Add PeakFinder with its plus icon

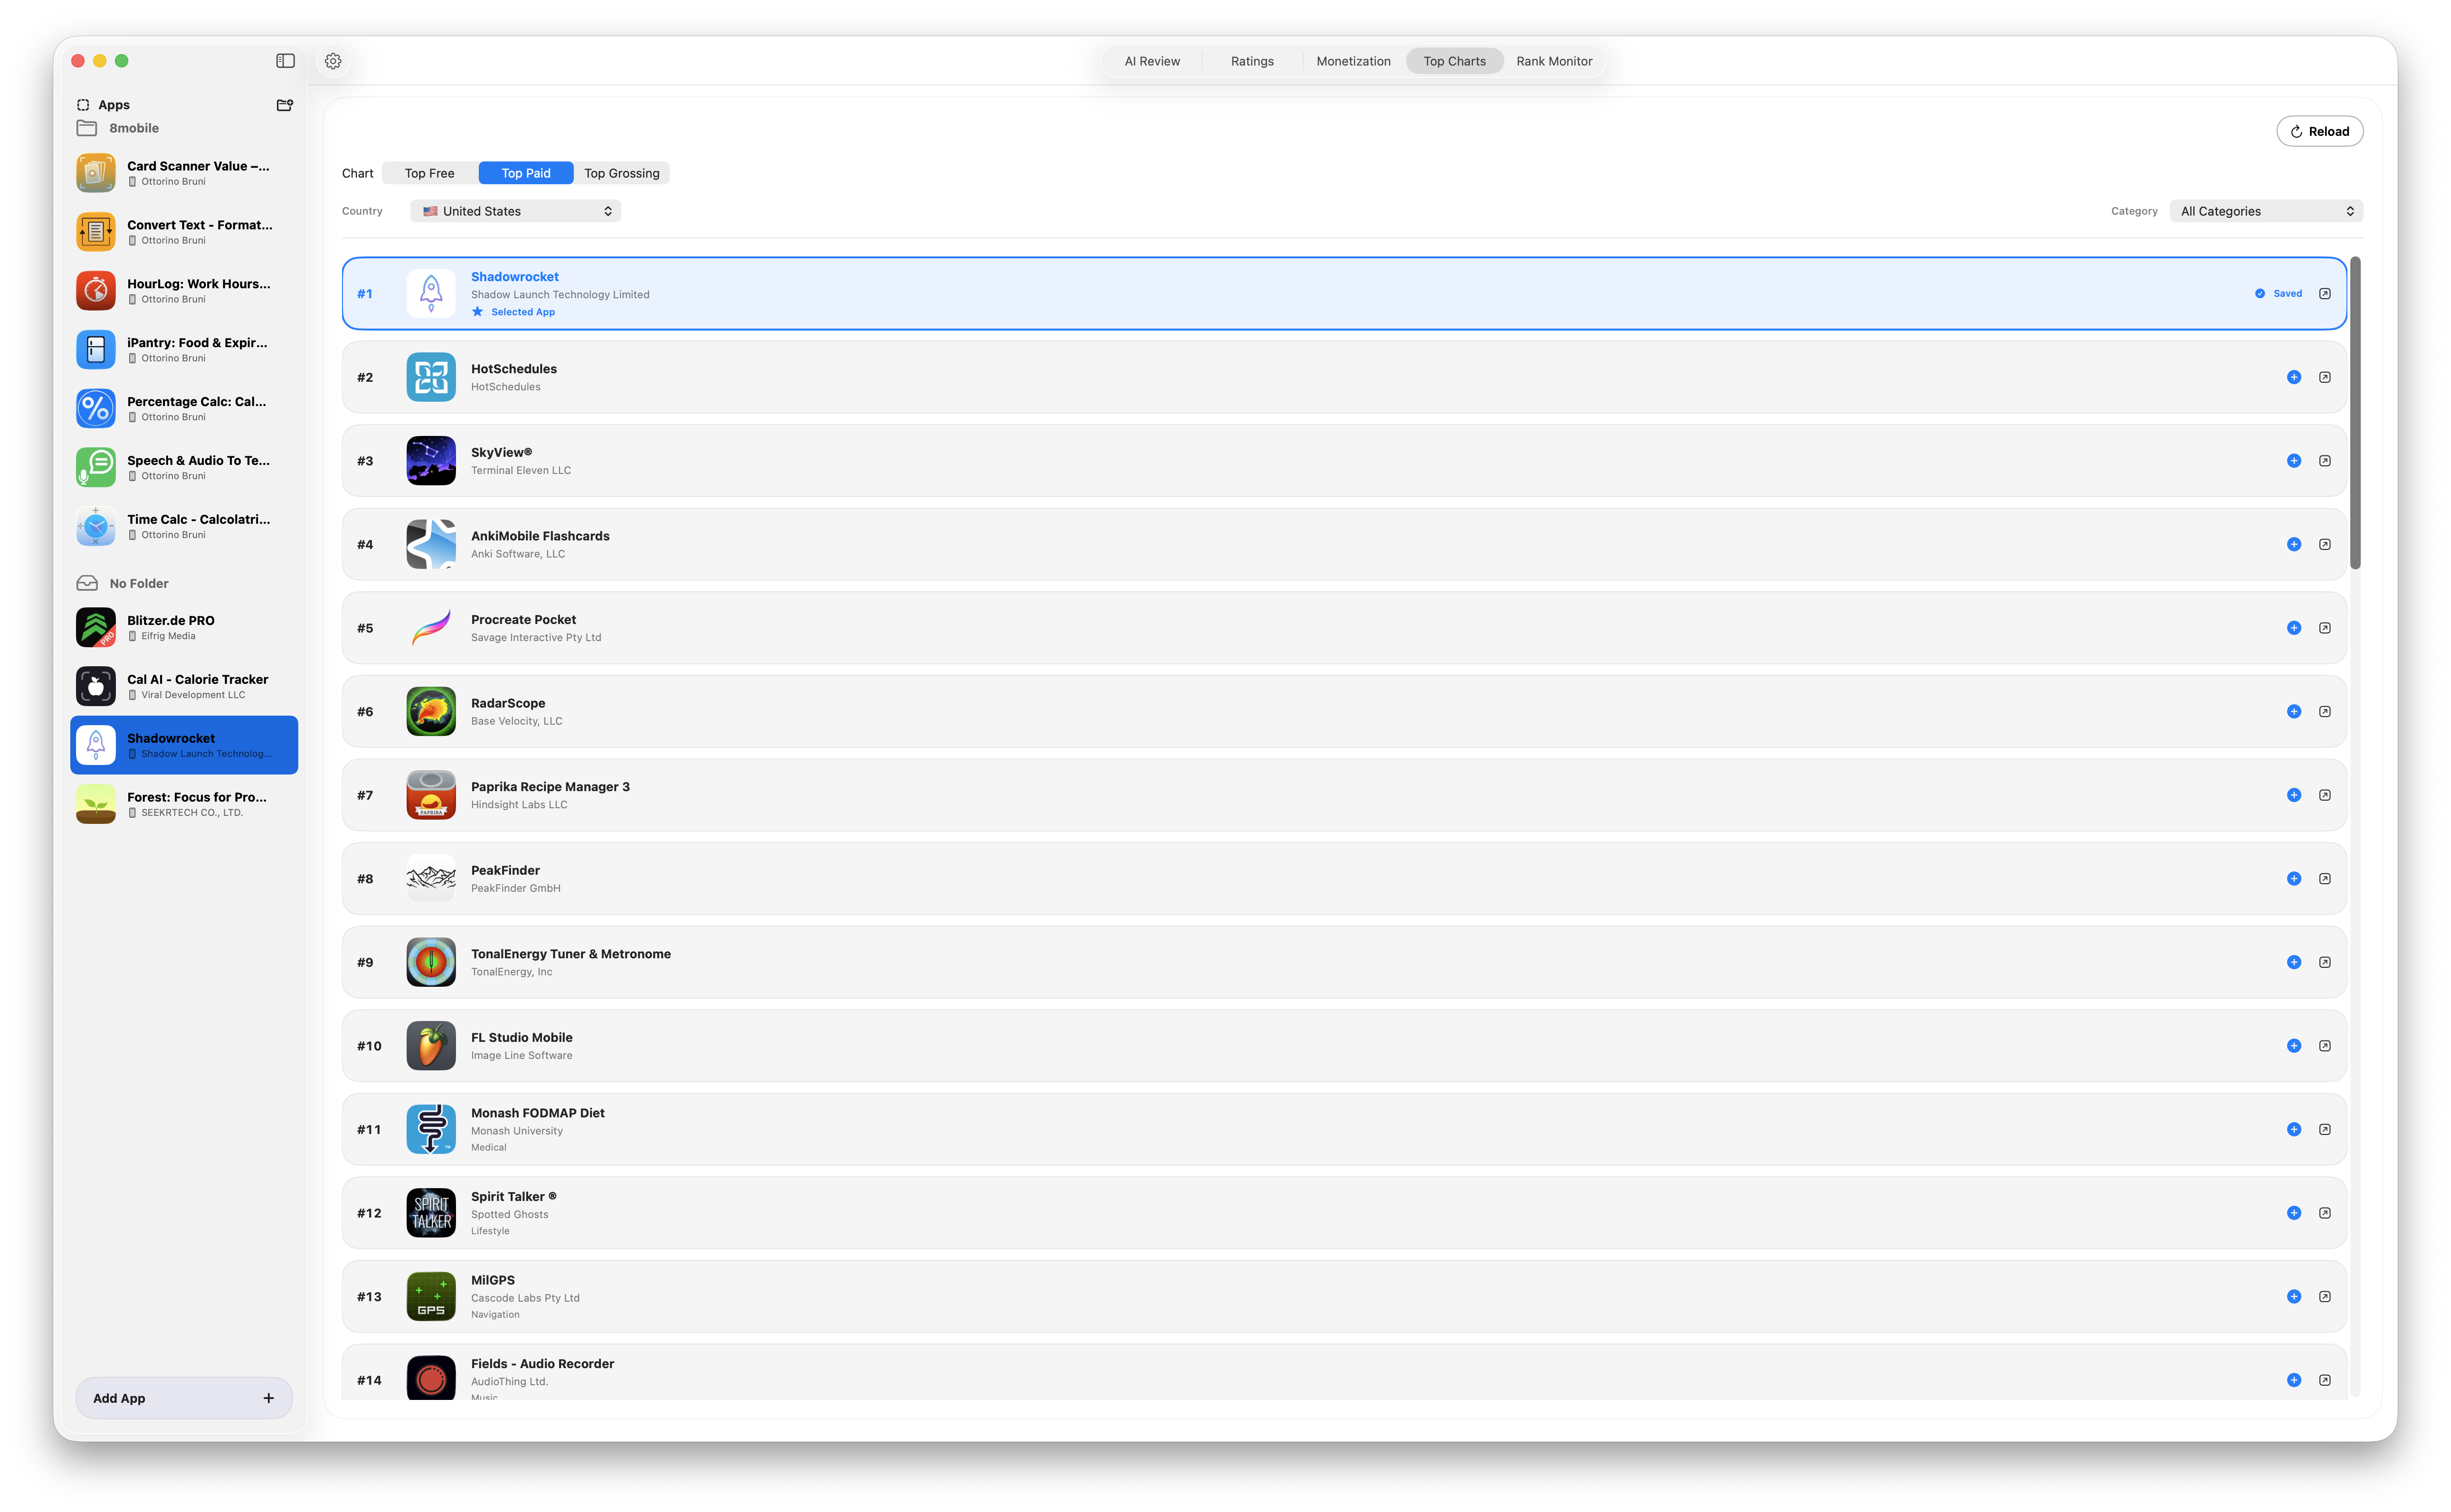pyautogui.click(x=2293, y=879)
